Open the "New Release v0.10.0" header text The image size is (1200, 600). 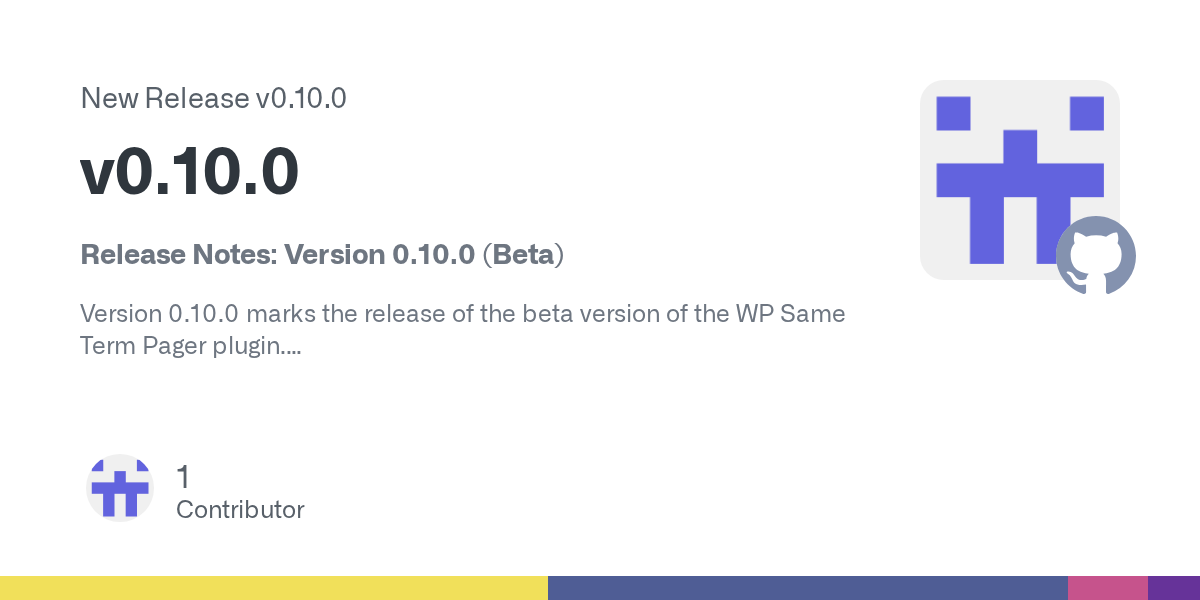point(213,98)
